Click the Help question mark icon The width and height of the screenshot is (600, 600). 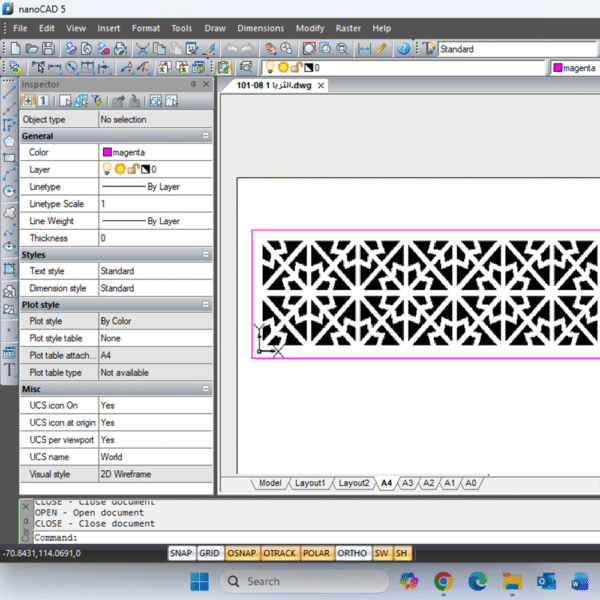tap(404, 48)
